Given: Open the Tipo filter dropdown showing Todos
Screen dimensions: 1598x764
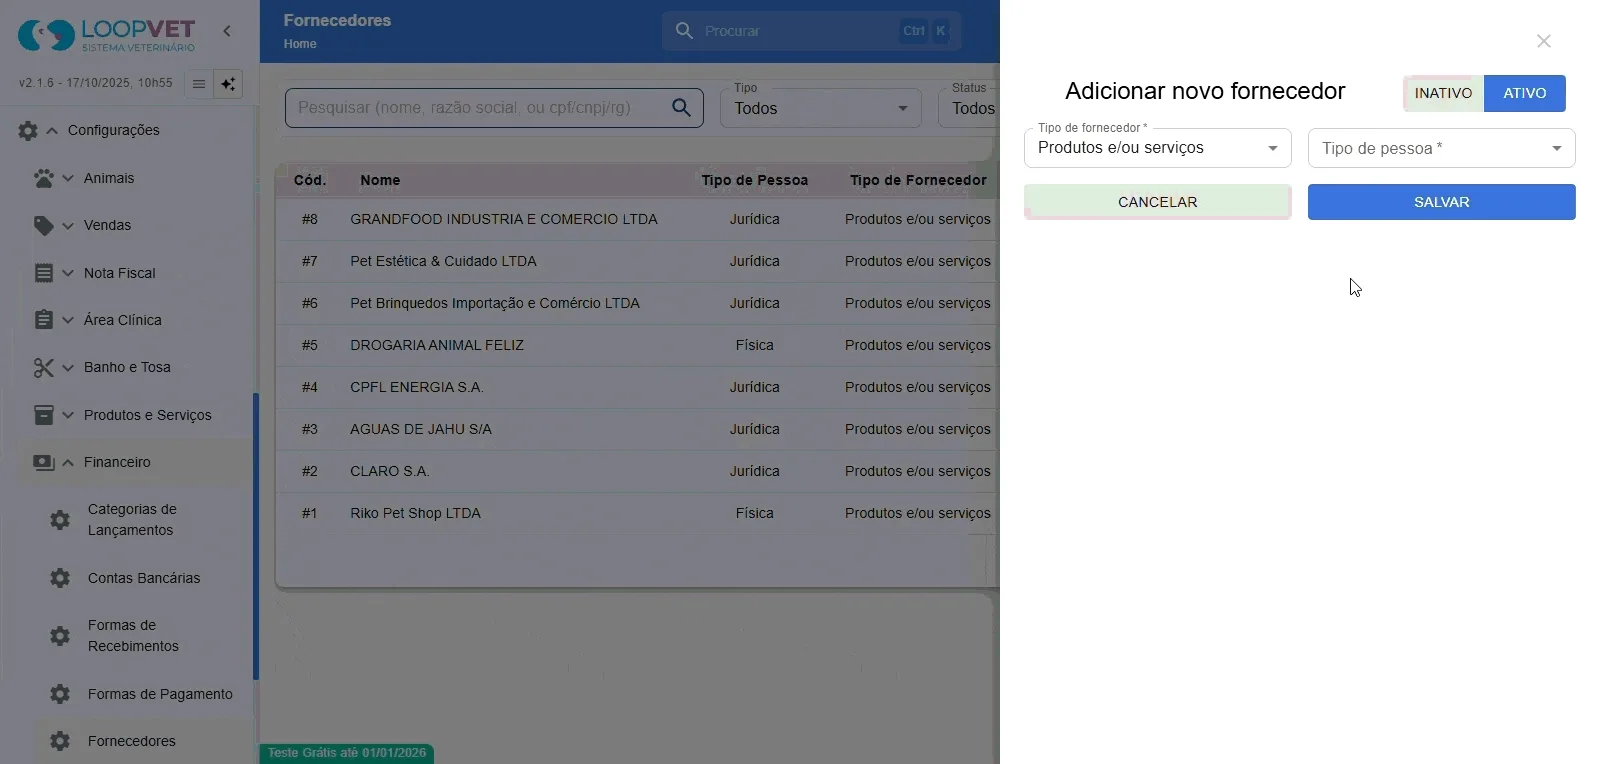Looking at the screenshot, I should pyautogui.click(x=821, y=107).
